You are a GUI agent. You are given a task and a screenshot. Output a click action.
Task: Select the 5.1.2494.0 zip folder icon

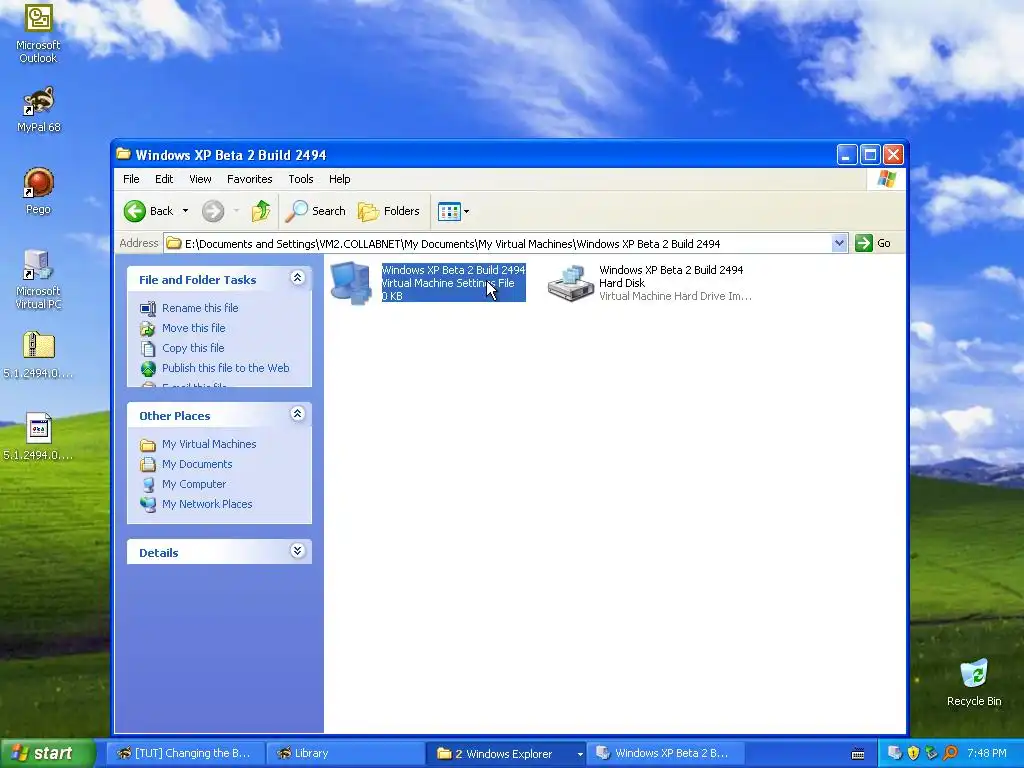click(38, 355)
